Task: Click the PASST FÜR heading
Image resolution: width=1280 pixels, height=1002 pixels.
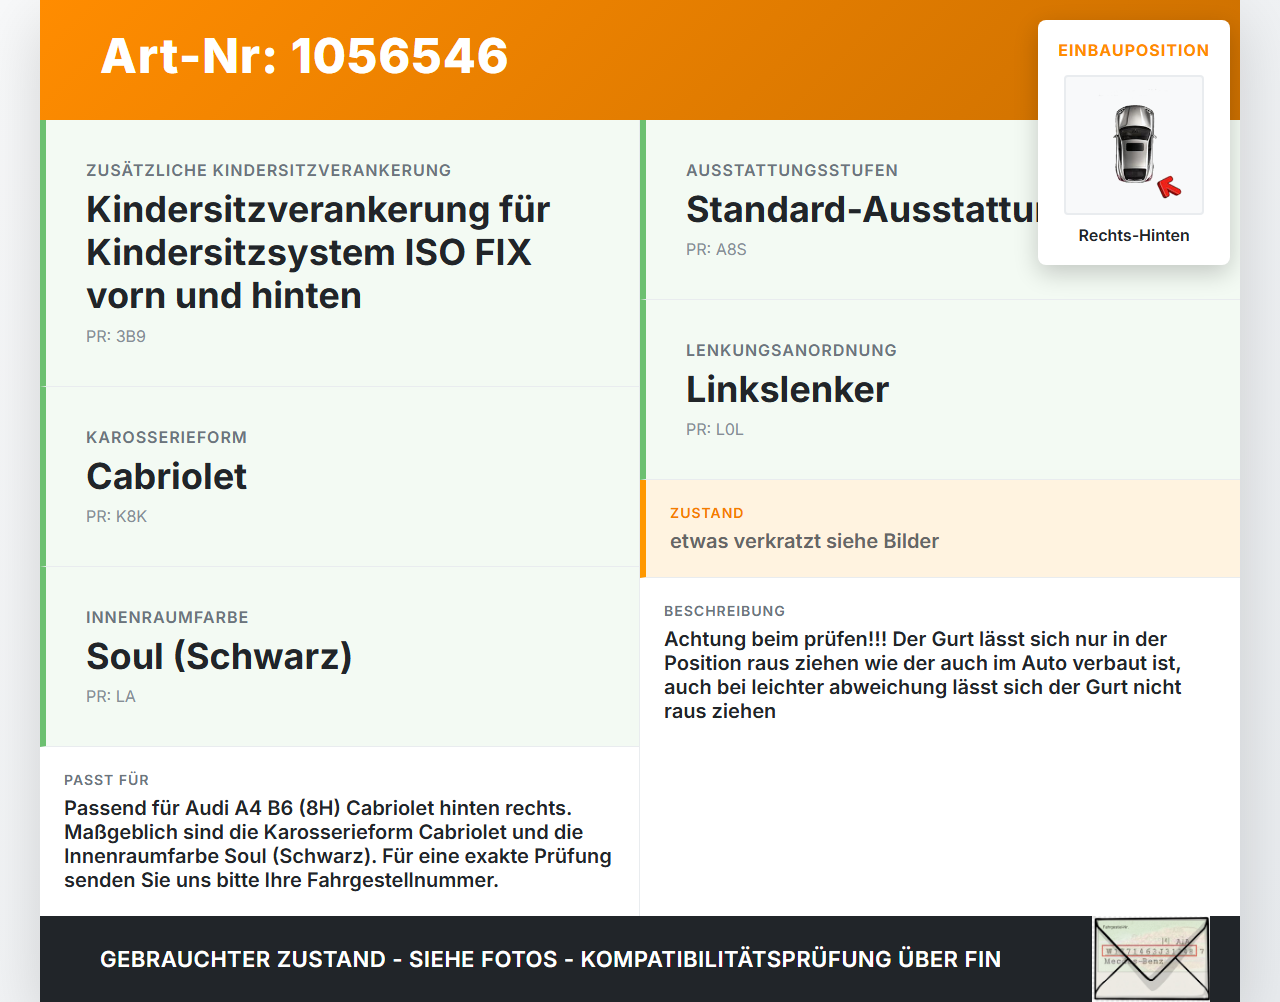Action: tap(106, 780)
